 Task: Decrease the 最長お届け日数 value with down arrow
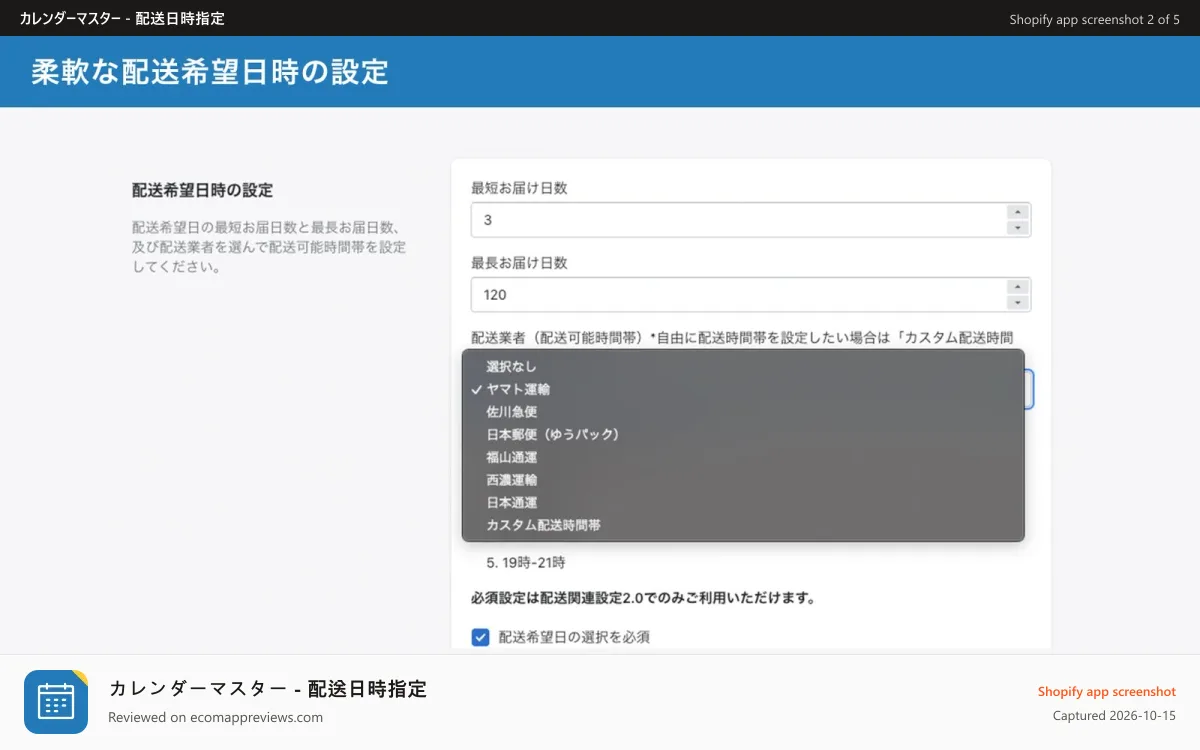[x=1018, y=303]
